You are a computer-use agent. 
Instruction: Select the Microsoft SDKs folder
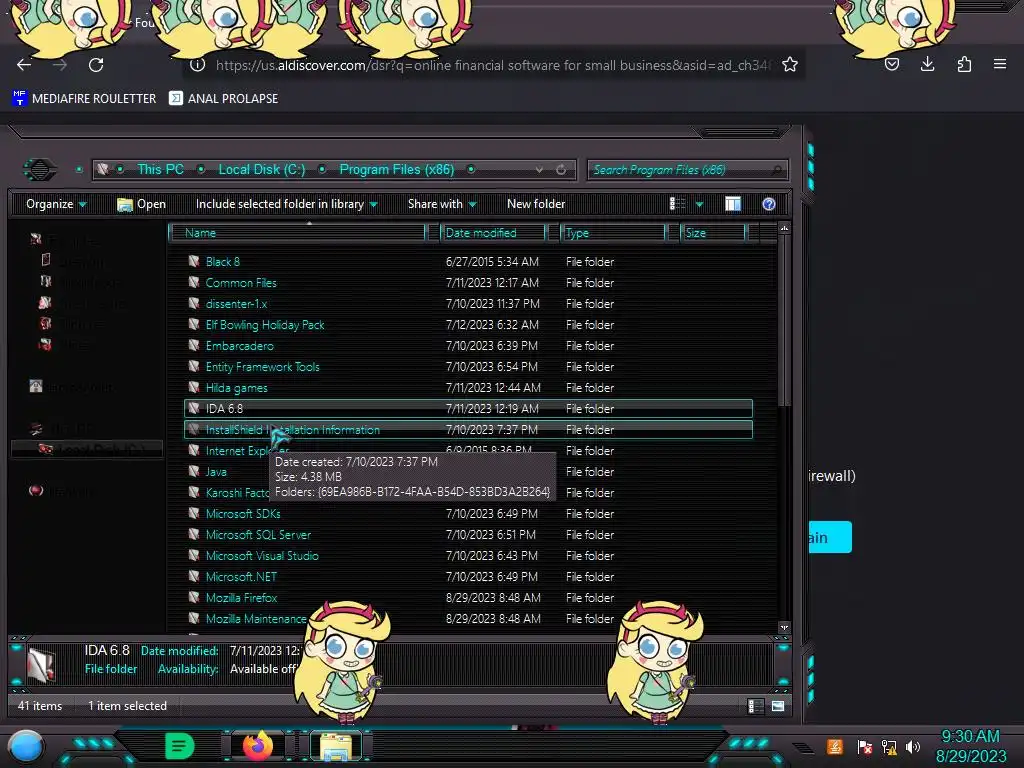click(243, 514)
